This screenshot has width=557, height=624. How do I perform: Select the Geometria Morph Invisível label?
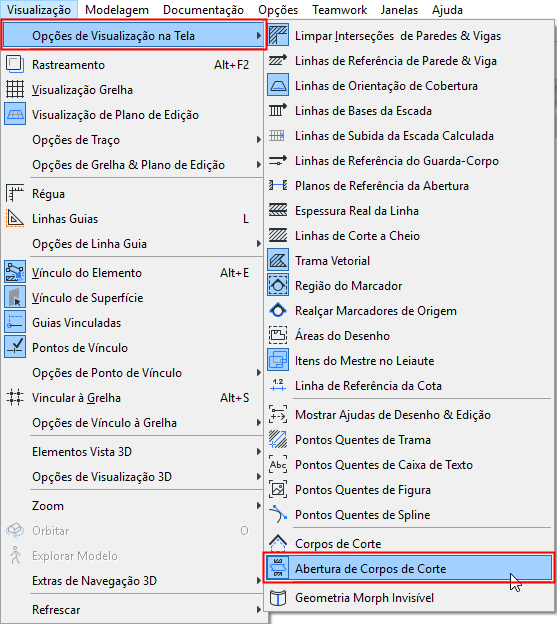[x=364, y=598]
